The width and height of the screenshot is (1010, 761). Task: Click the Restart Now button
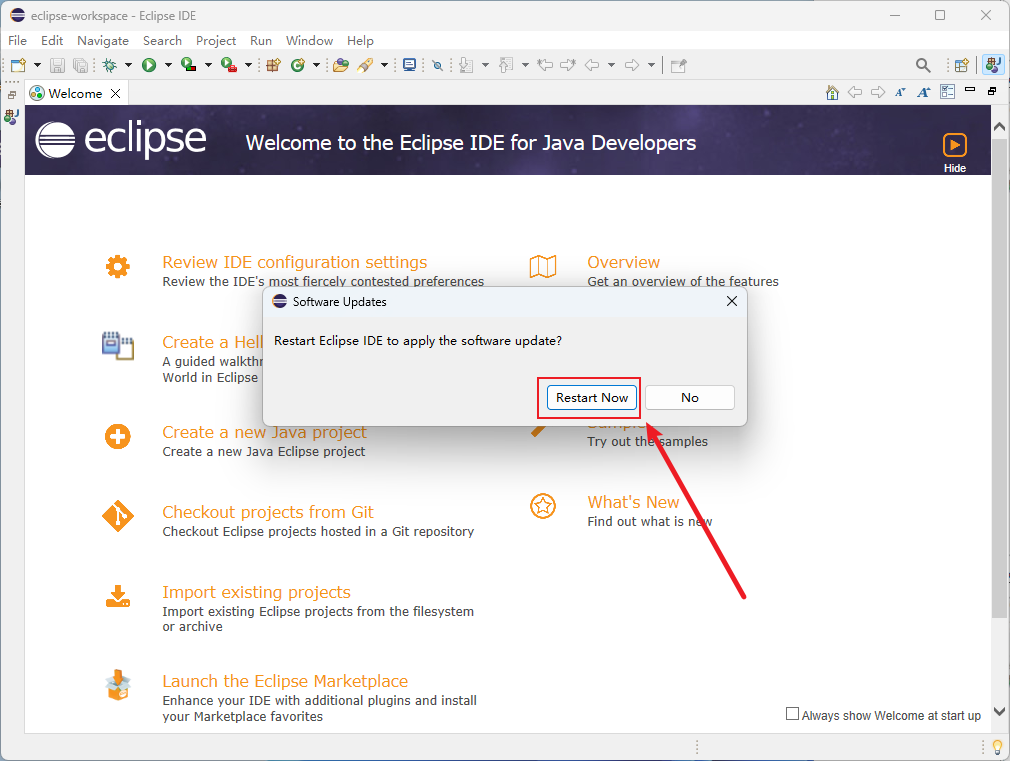point(592,398)
